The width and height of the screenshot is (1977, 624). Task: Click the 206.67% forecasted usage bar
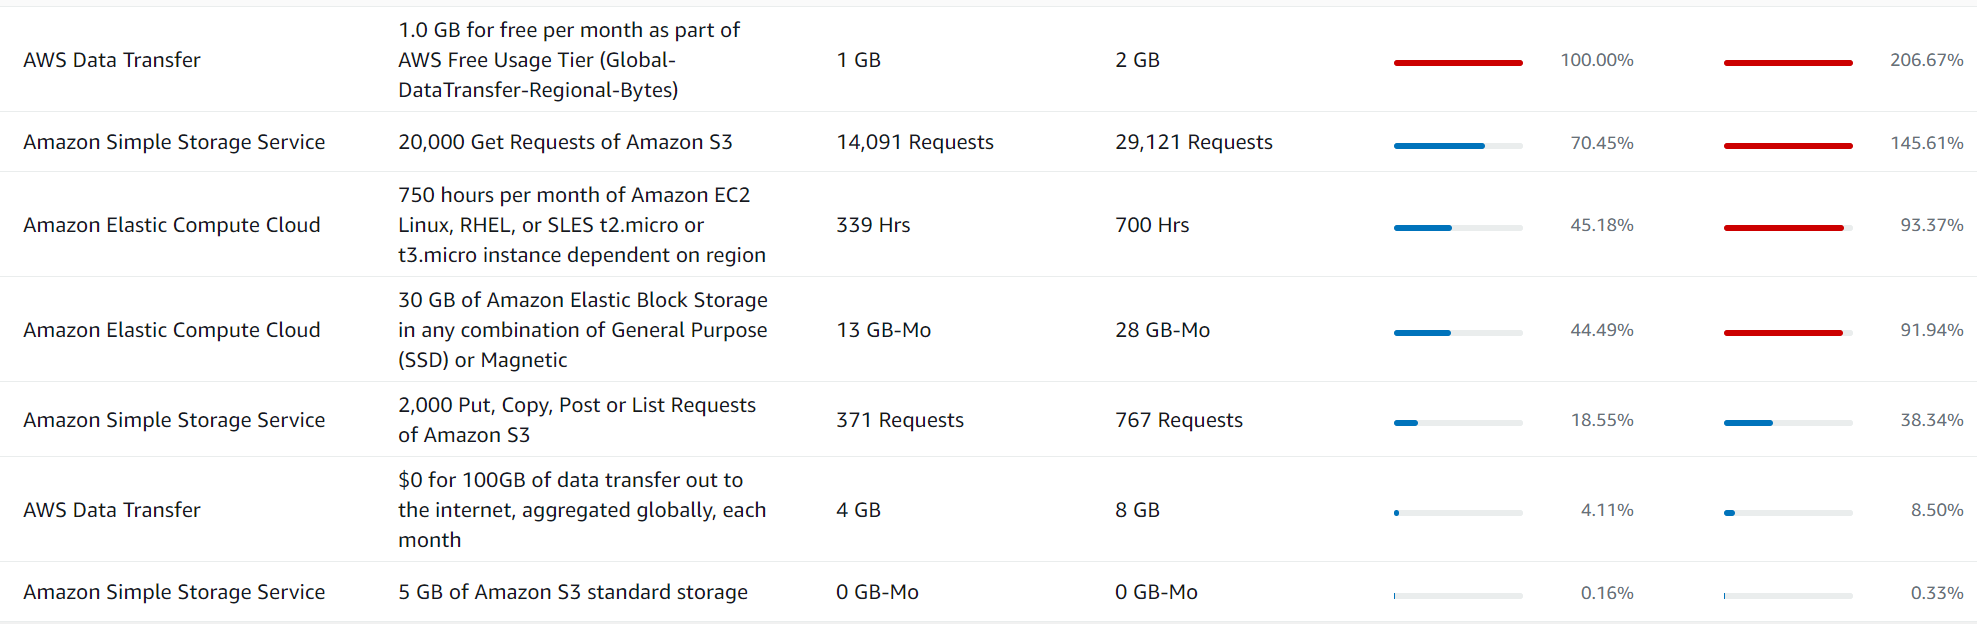1787,62
